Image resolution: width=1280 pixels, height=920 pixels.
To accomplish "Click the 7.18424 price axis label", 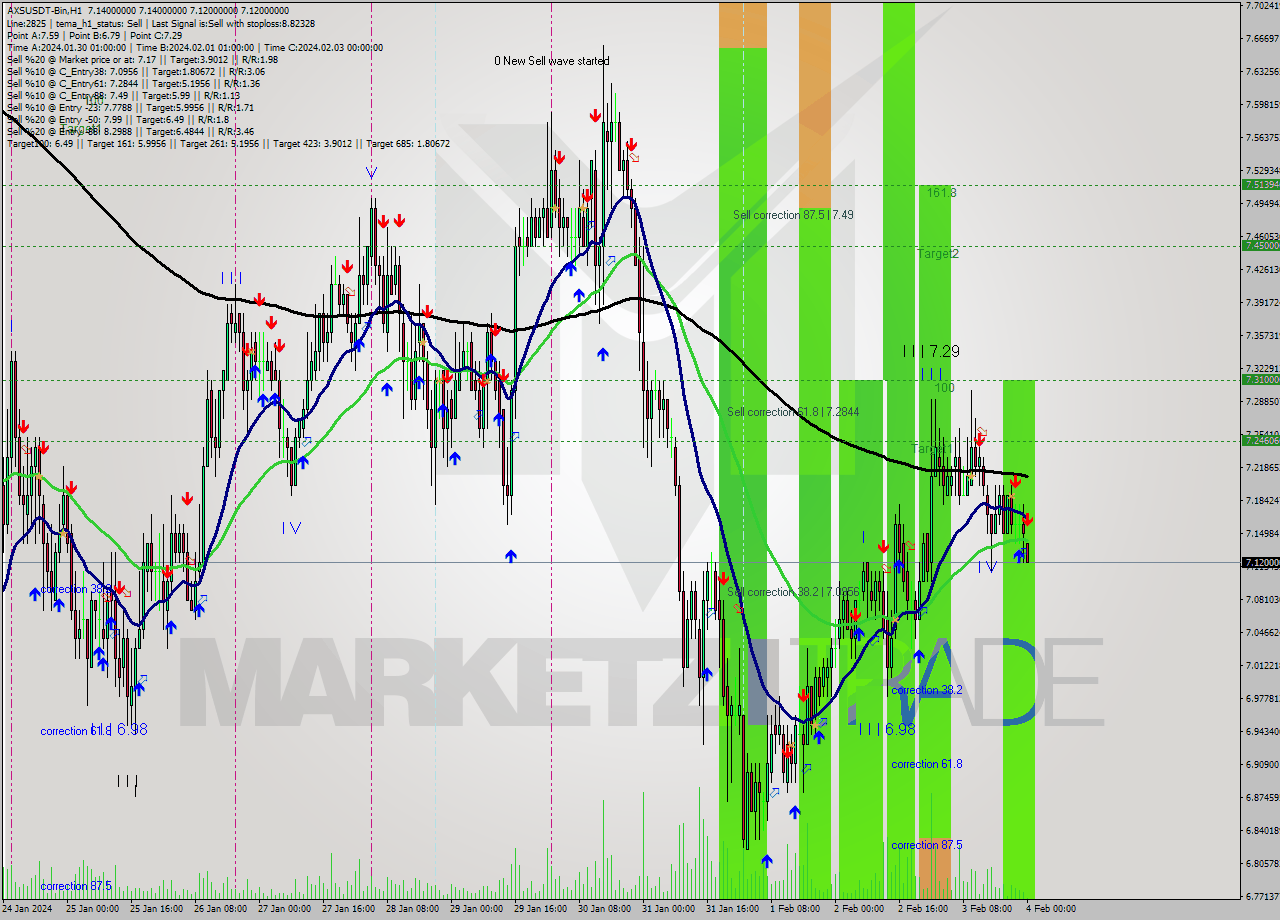I will [x=1261, y=500].
